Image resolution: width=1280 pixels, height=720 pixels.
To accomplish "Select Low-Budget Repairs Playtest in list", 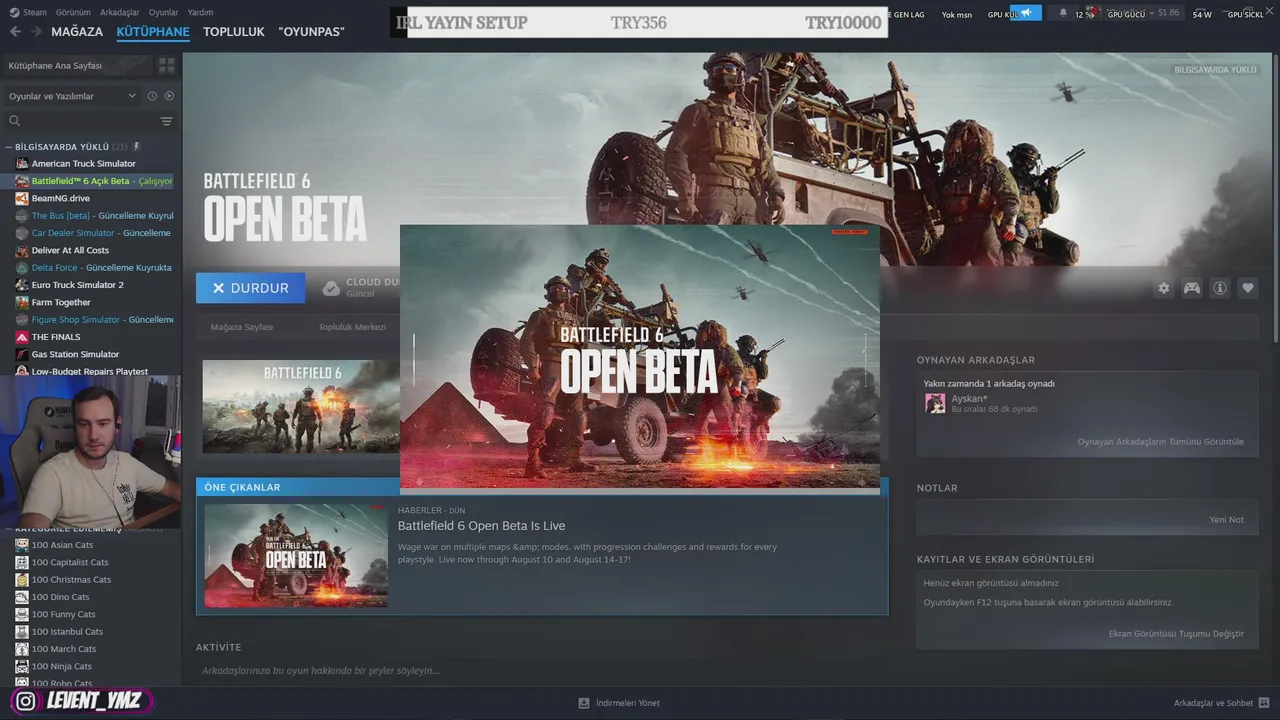I will click(90, 371).
